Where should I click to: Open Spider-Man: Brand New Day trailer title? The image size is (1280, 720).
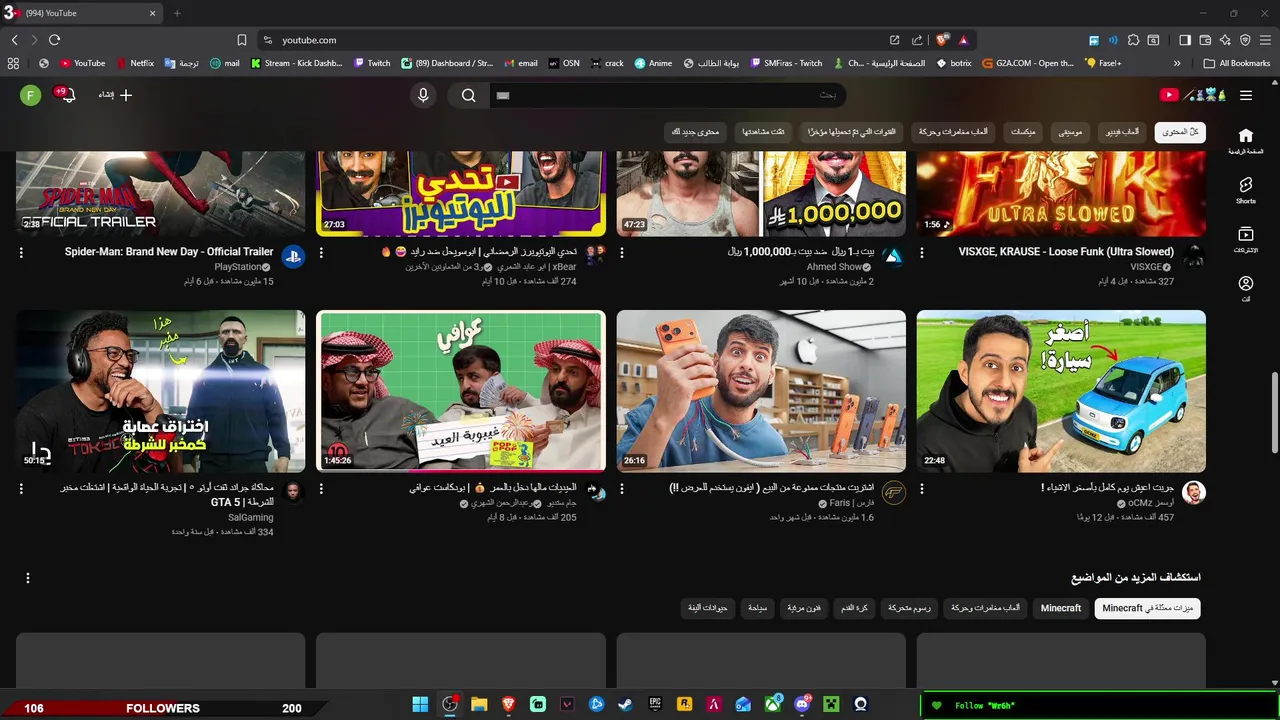[x=169, y=252]
